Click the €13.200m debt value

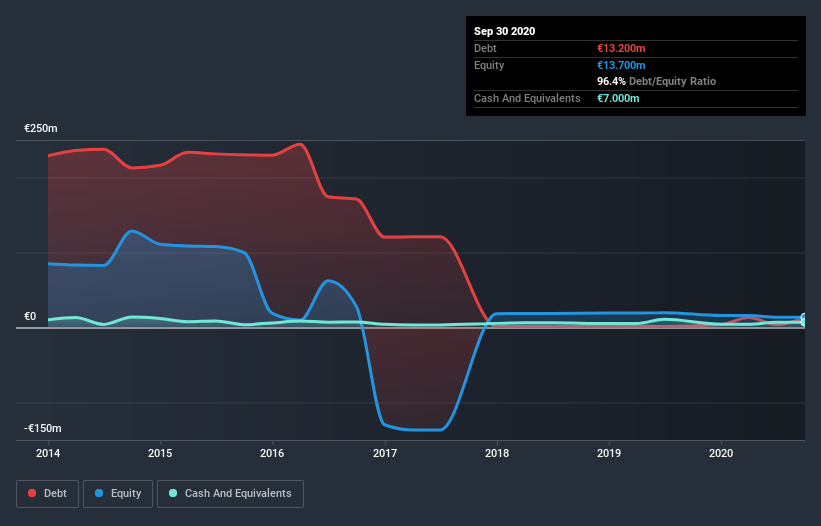pyautogui.click(x=621, y=48)
